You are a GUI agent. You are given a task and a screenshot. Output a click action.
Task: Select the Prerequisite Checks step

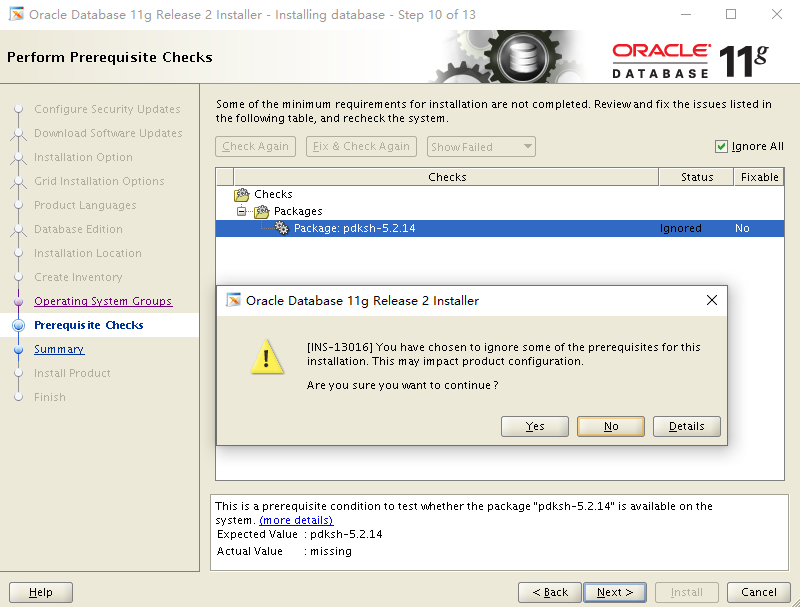point(89,325)
